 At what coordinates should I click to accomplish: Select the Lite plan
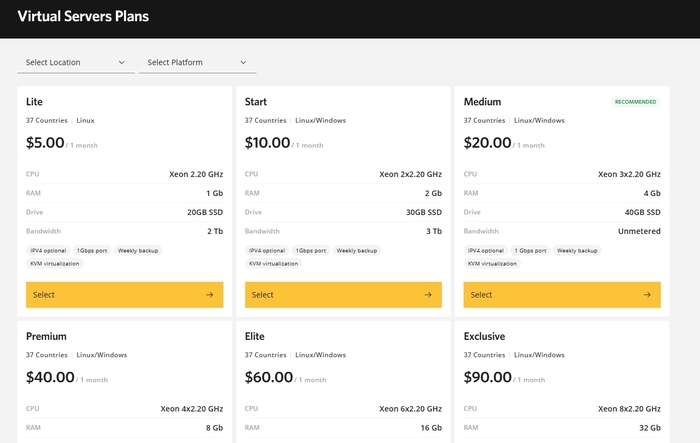124,295
